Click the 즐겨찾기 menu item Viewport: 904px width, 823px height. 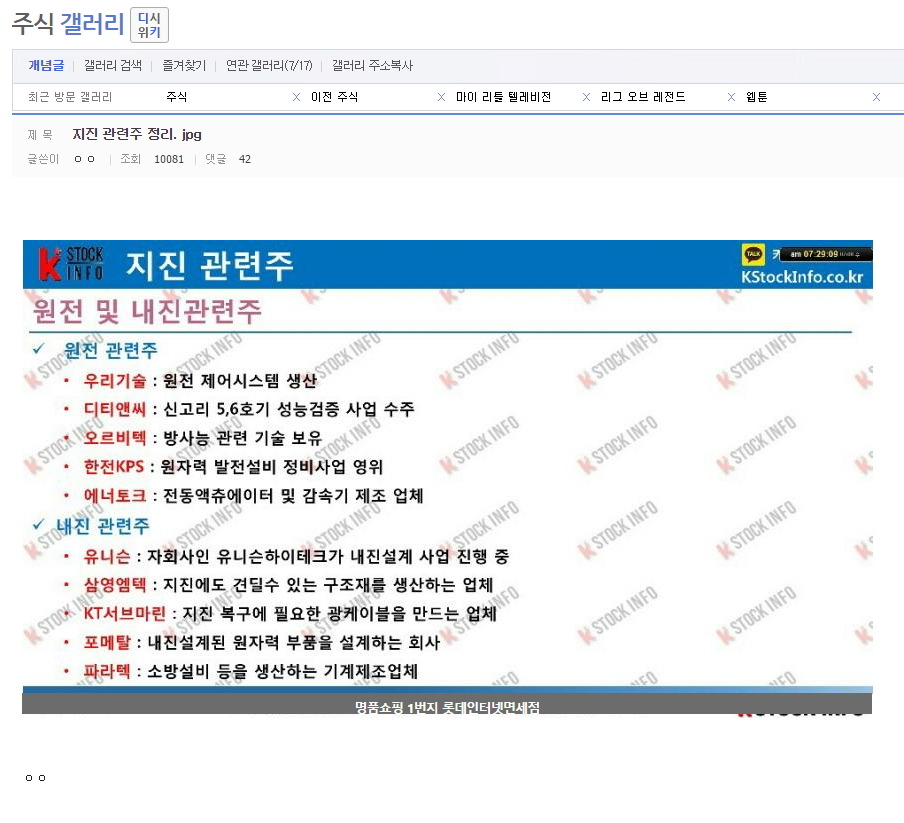183,65
